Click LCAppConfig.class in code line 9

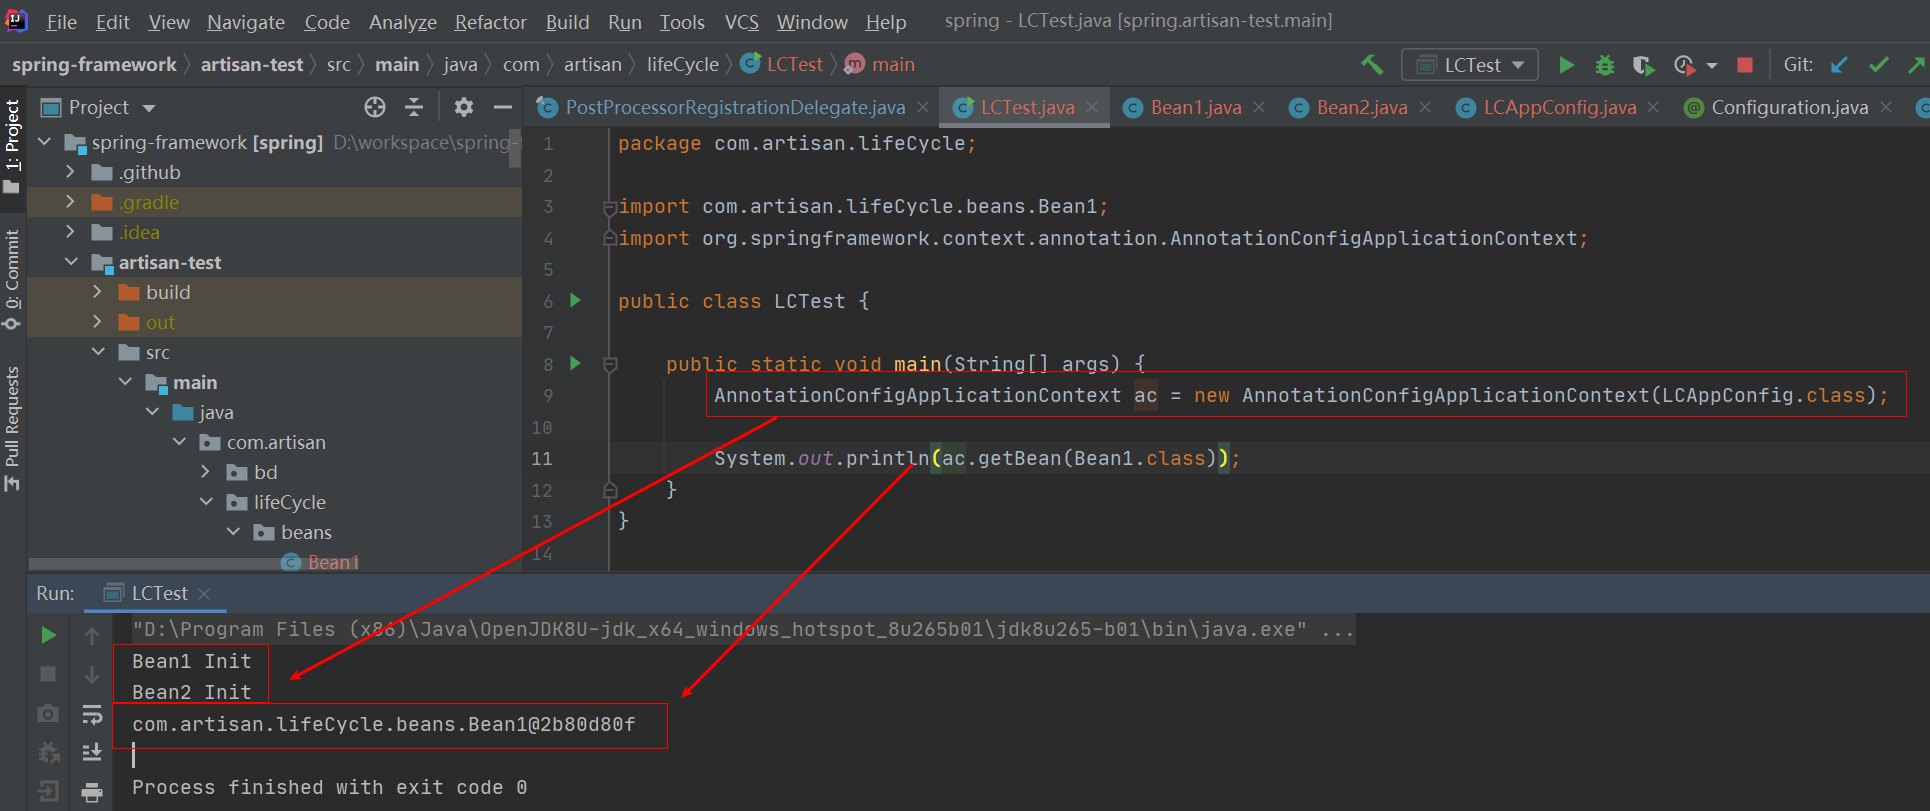(x=1763, y=396)
